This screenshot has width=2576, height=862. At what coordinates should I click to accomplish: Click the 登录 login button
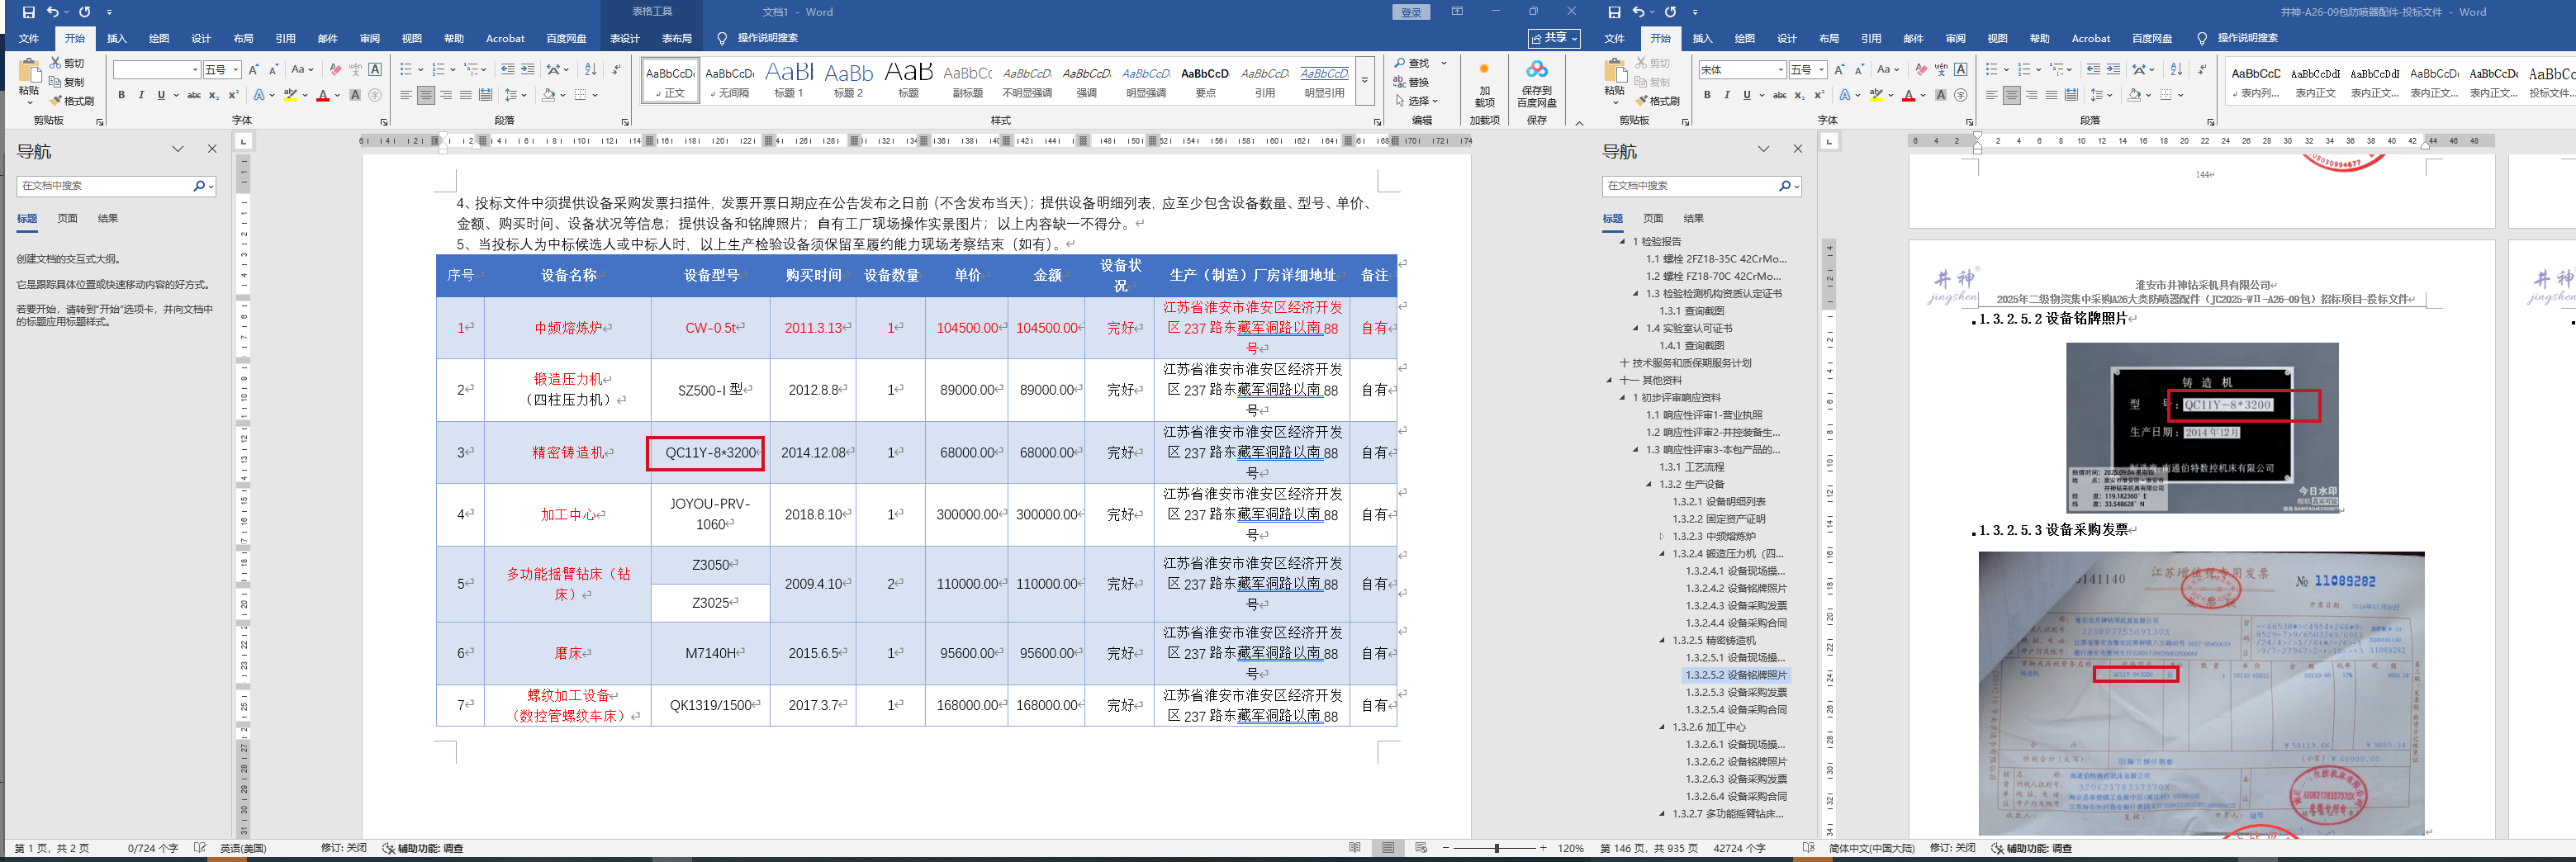(1410, 12)
